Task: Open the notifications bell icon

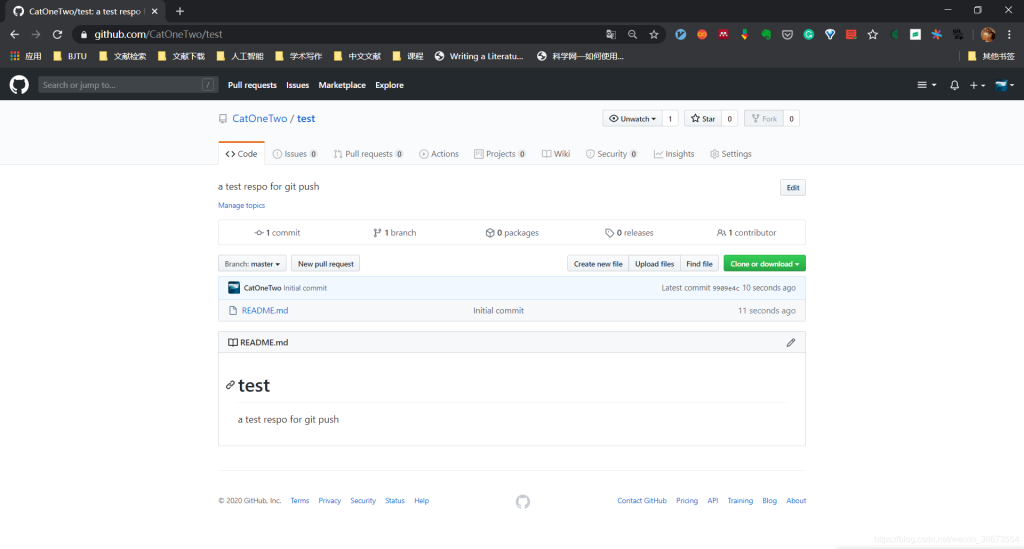Action: (954, 85)
